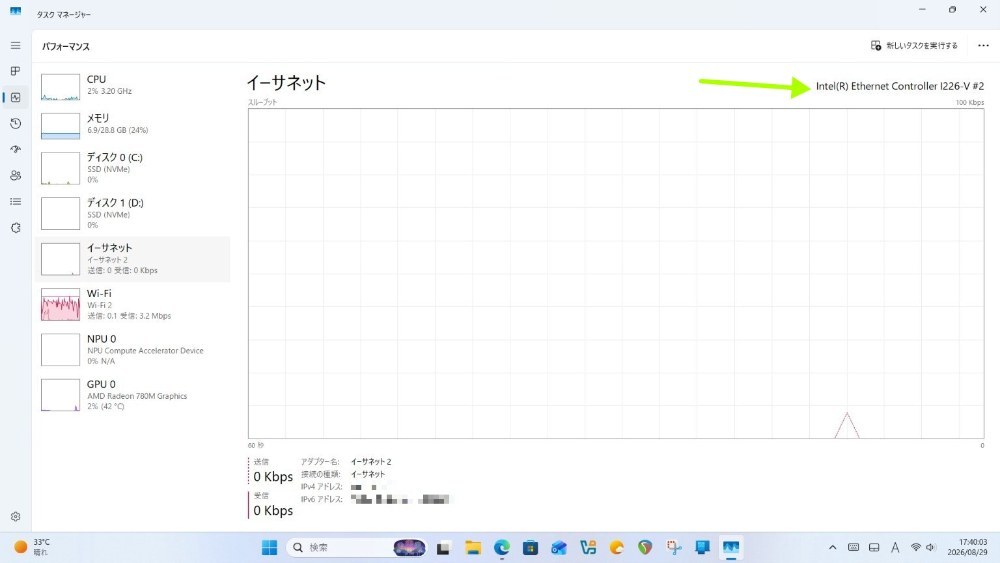
Task: Open Wi-Fi network tray icon
Action: (x=916, y=547)
